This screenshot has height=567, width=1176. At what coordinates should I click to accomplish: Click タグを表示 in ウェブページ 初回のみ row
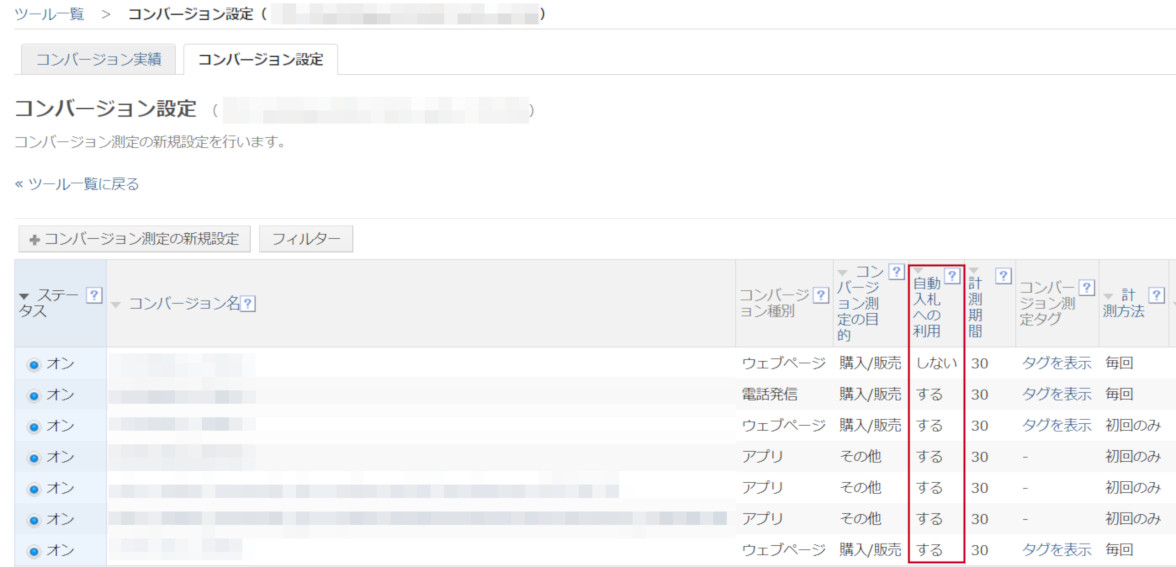coord(1057,425)
